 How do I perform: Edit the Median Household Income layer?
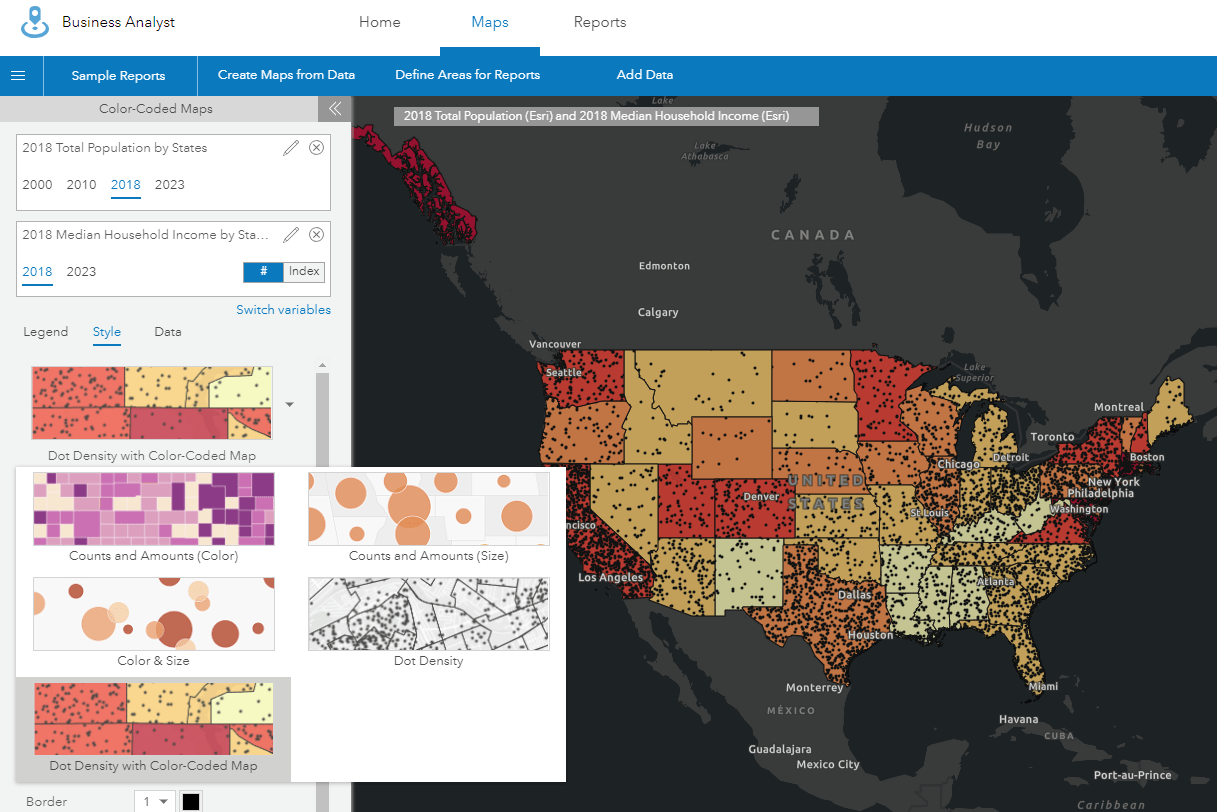290,234
